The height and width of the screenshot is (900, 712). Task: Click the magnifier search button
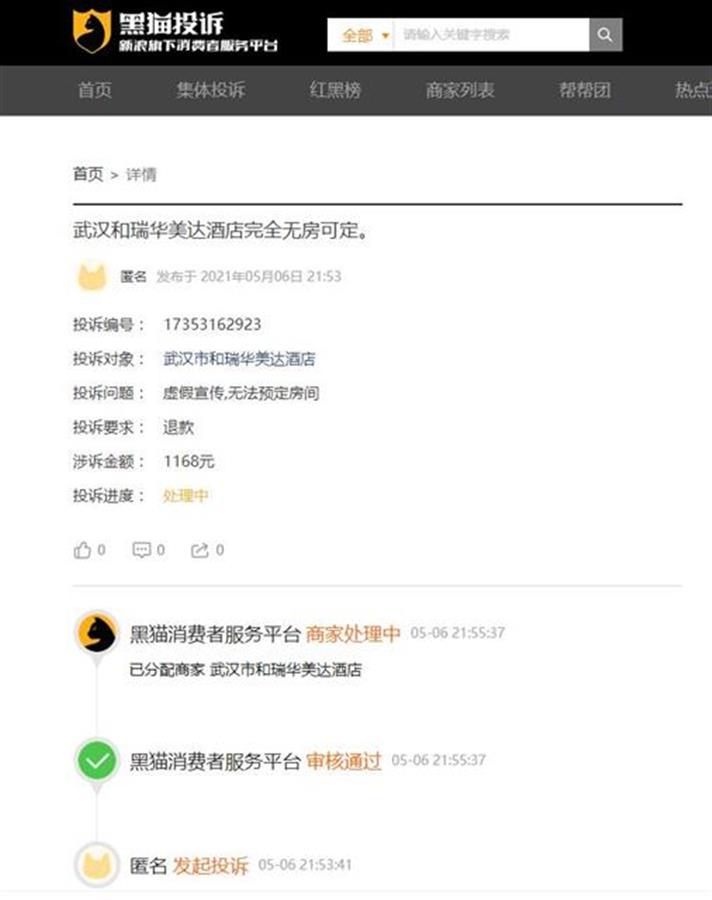click(x=605, y=34)
